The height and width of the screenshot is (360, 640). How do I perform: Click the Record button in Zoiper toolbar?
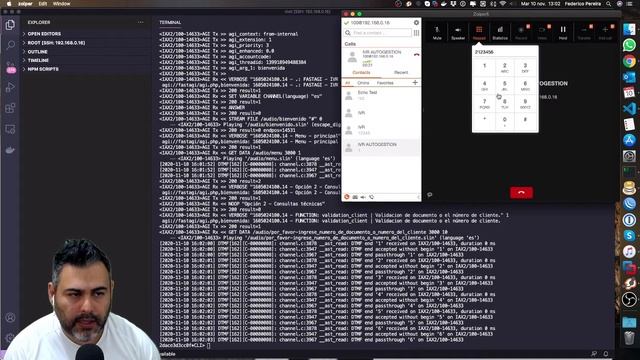pyautogui.click(x=521, y=32)
